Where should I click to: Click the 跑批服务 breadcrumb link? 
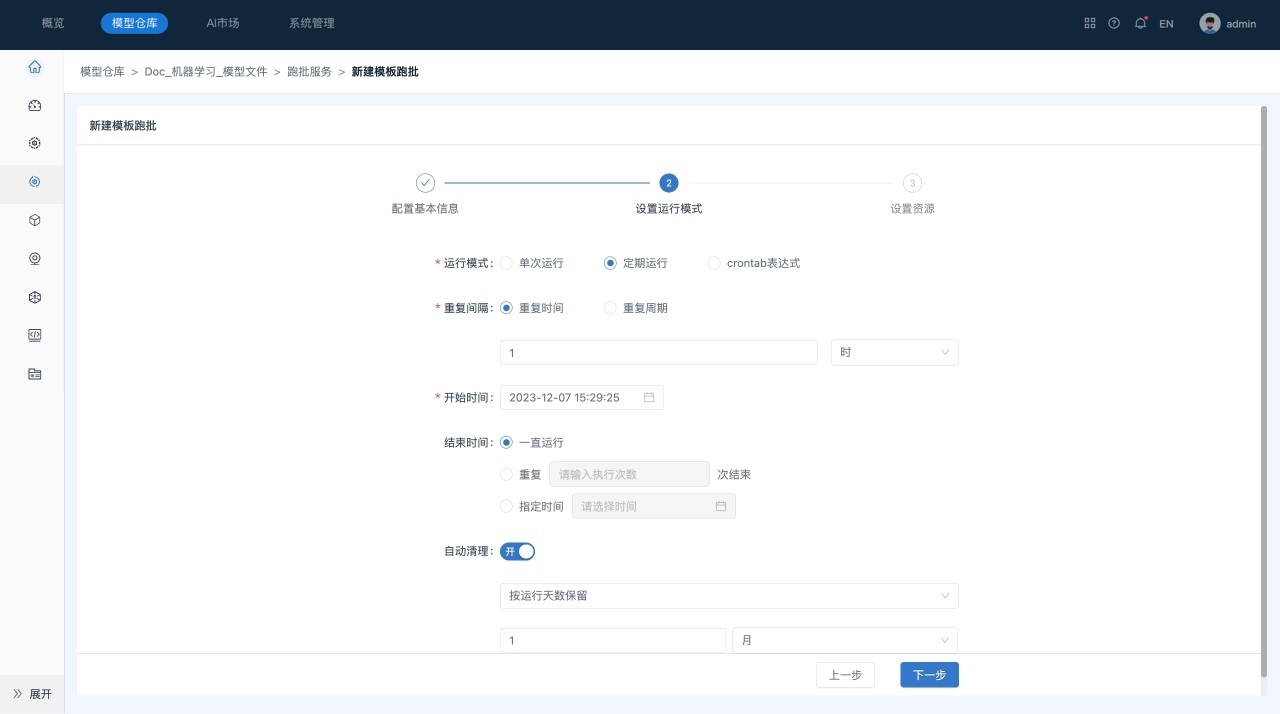(x=309, y=72)
